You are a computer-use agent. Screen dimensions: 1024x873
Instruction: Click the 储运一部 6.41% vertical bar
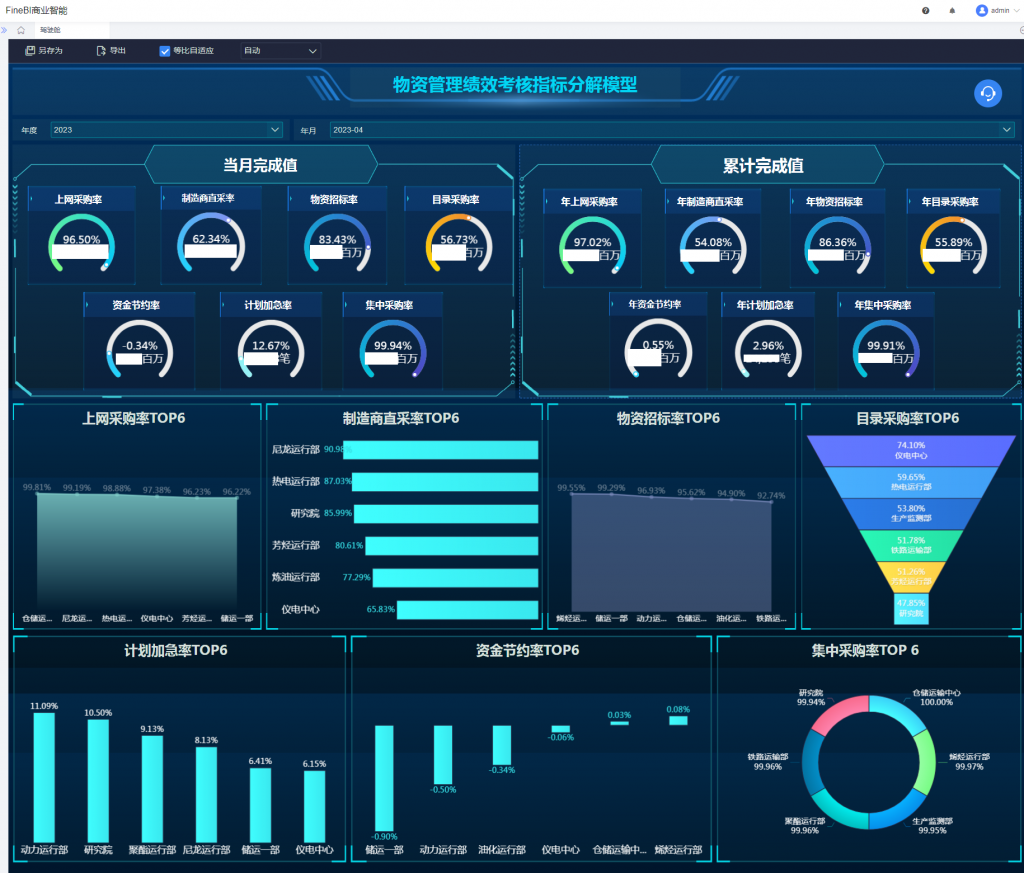click(260, 805)
